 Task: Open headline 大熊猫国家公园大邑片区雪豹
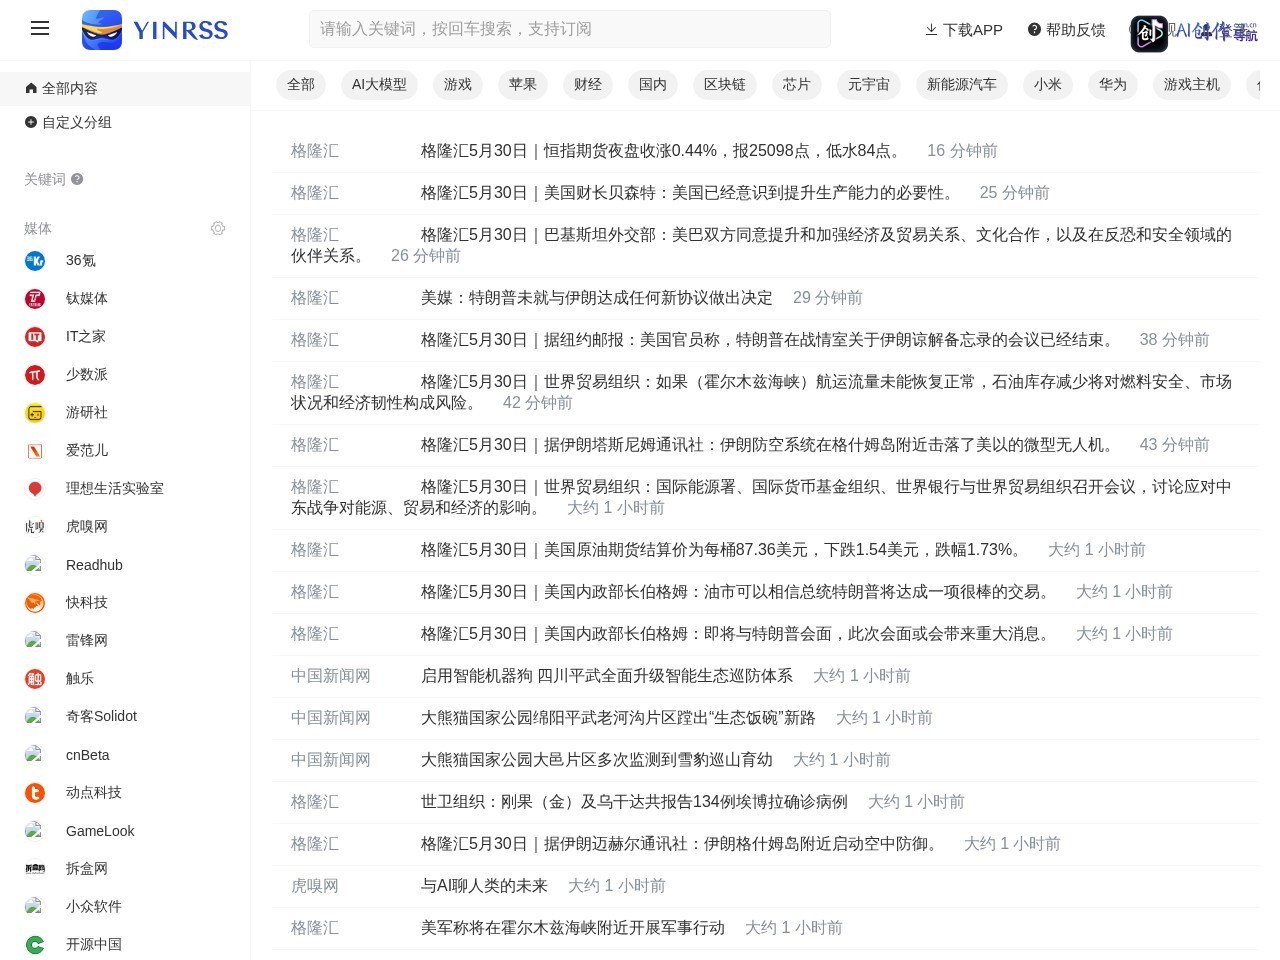click(x=597, y=760)
